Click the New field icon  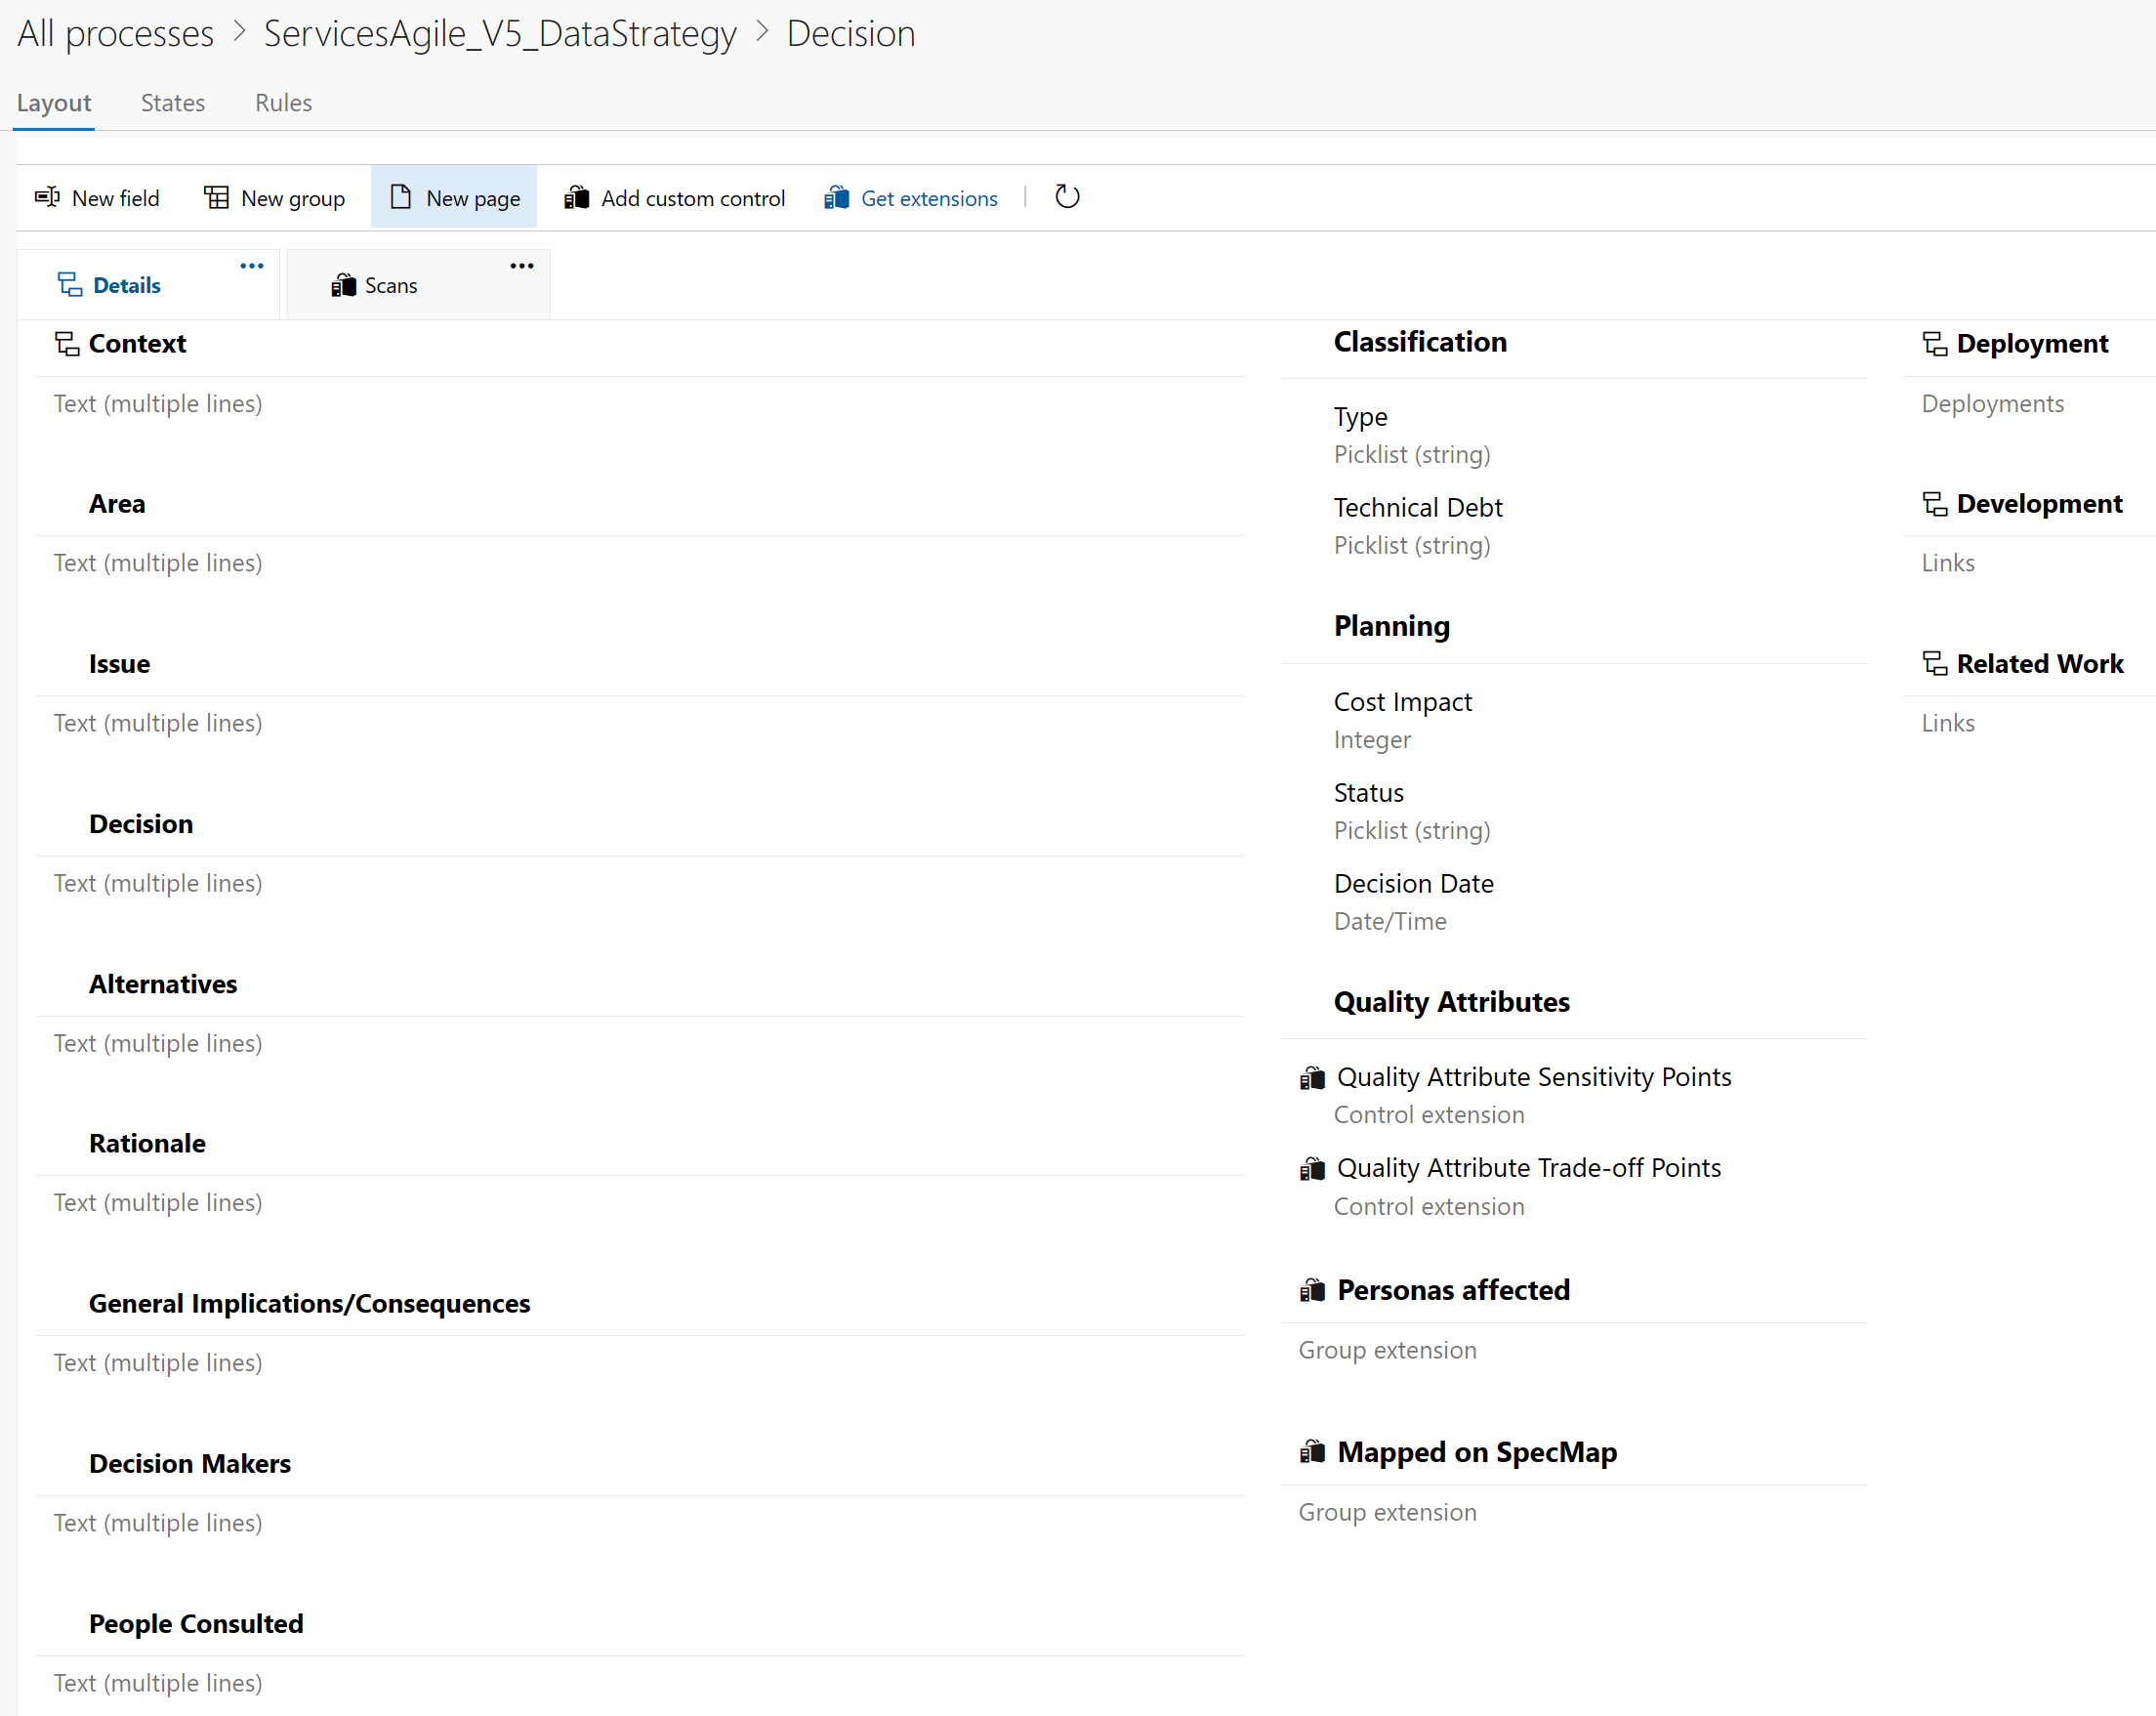47,197
